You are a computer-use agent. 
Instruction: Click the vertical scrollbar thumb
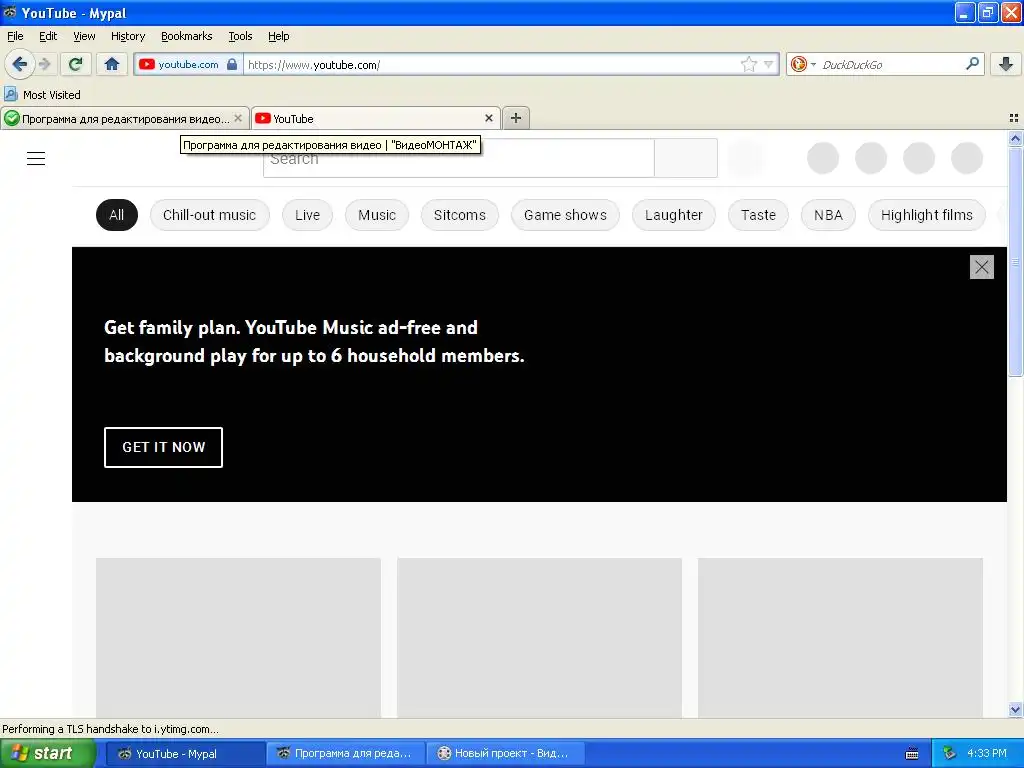point(1015,262)
